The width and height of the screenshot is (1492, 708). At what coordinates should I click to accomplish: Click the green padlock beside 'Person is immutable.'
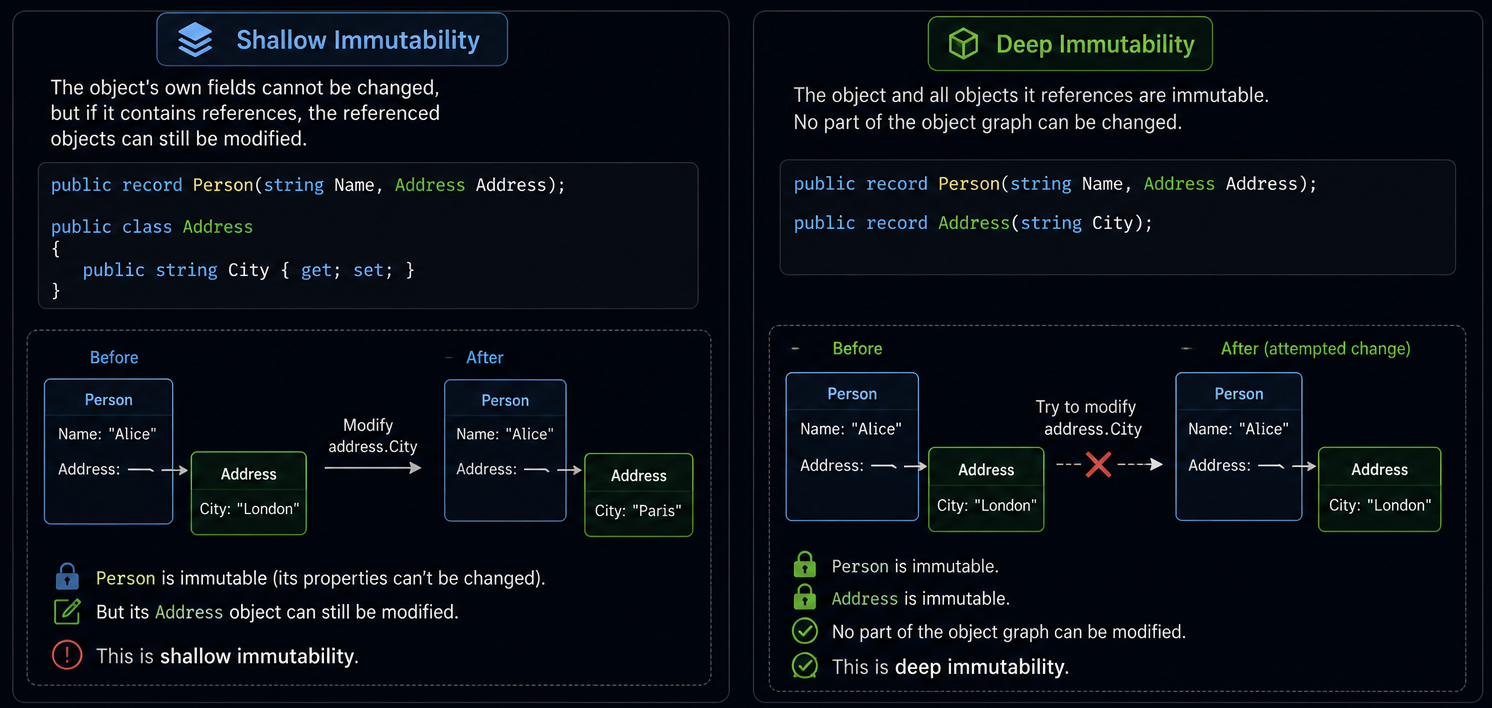point(804,566)
